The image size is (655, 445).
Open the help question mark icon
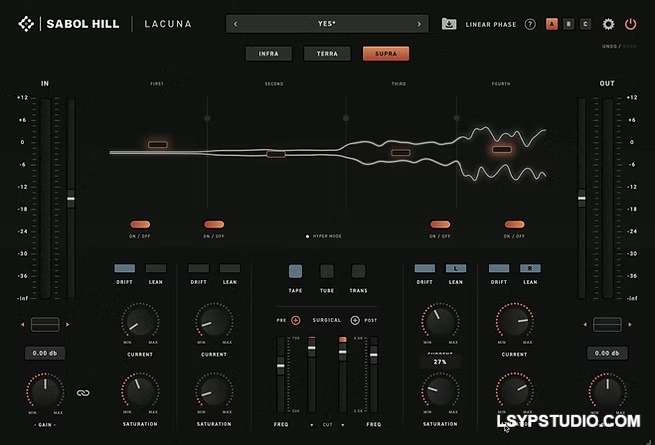point(530,24)
